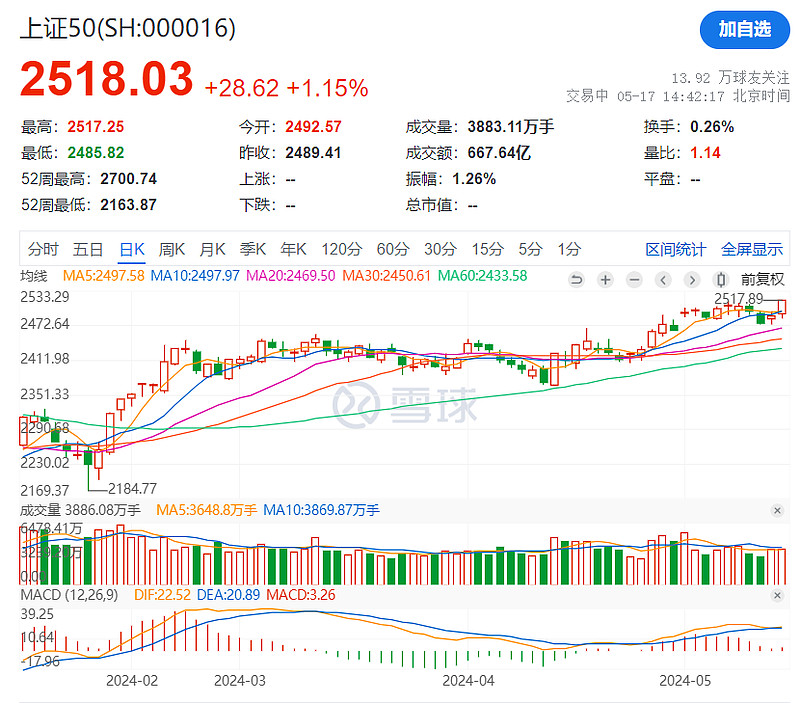This screenshot has width=800, height=703.
Task: Toggle the candlestick style icon
Action: pyautogui.click(x=721, y=280)
